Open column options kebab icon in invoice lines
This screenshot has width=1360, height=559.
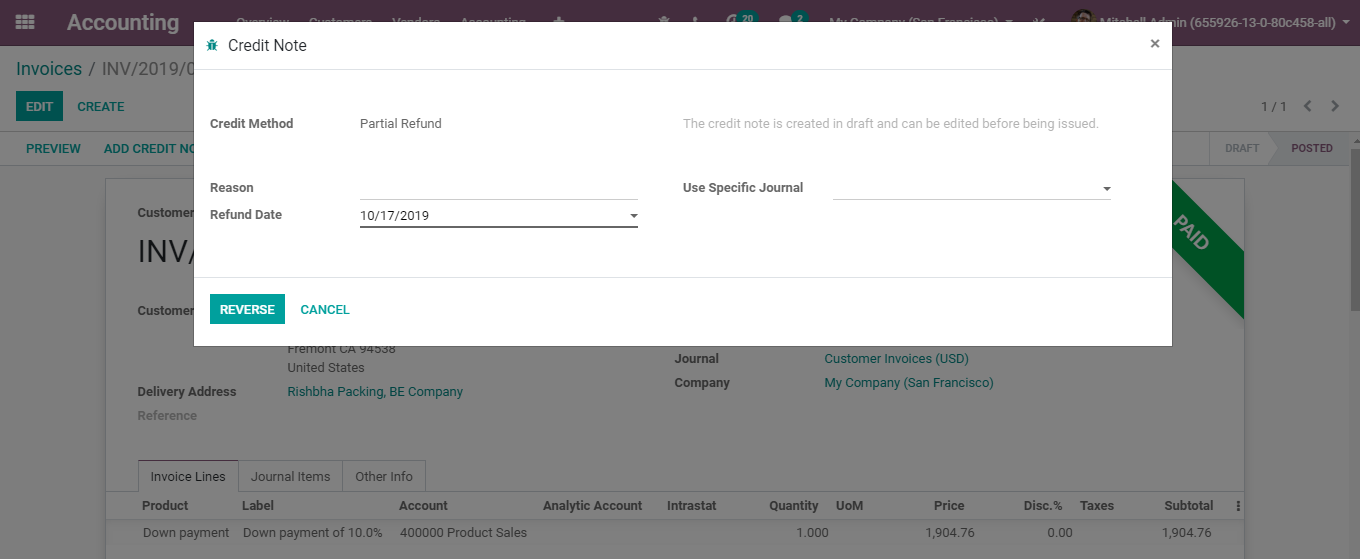click(1239, 506)
